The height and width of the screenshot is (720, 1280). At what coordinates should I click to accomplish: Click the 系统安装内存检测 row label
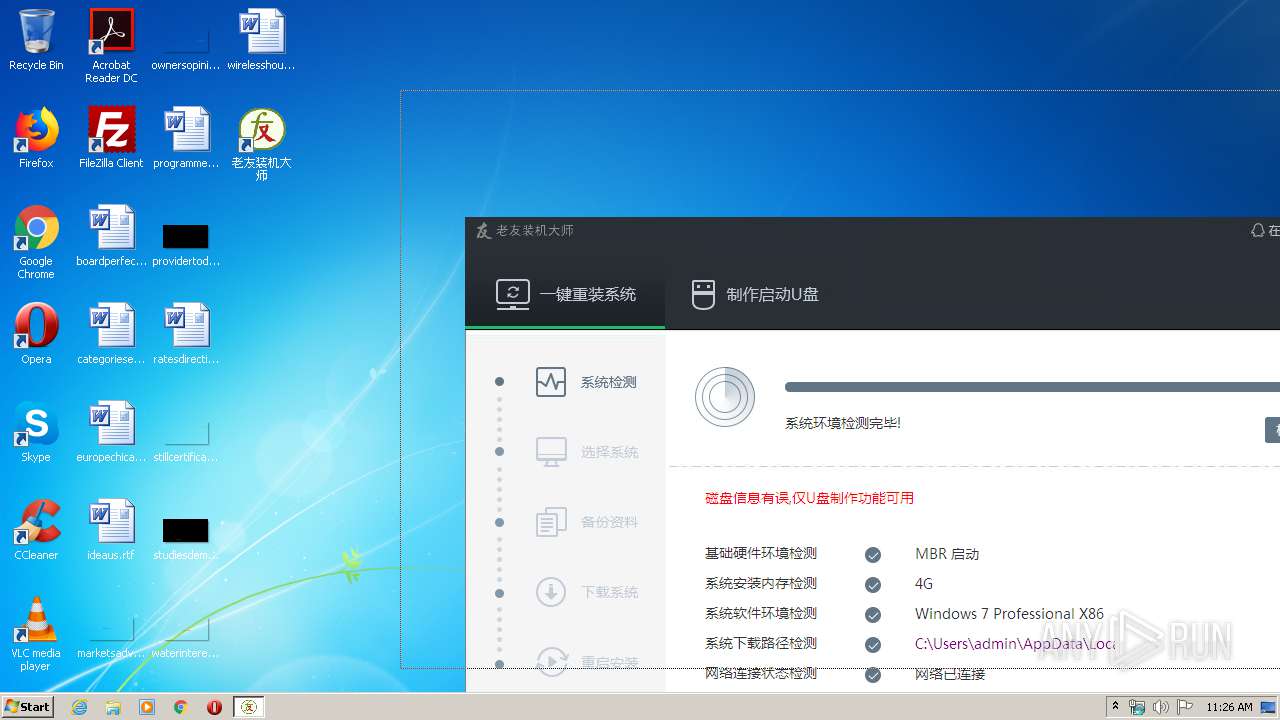[x=761, y=583]
